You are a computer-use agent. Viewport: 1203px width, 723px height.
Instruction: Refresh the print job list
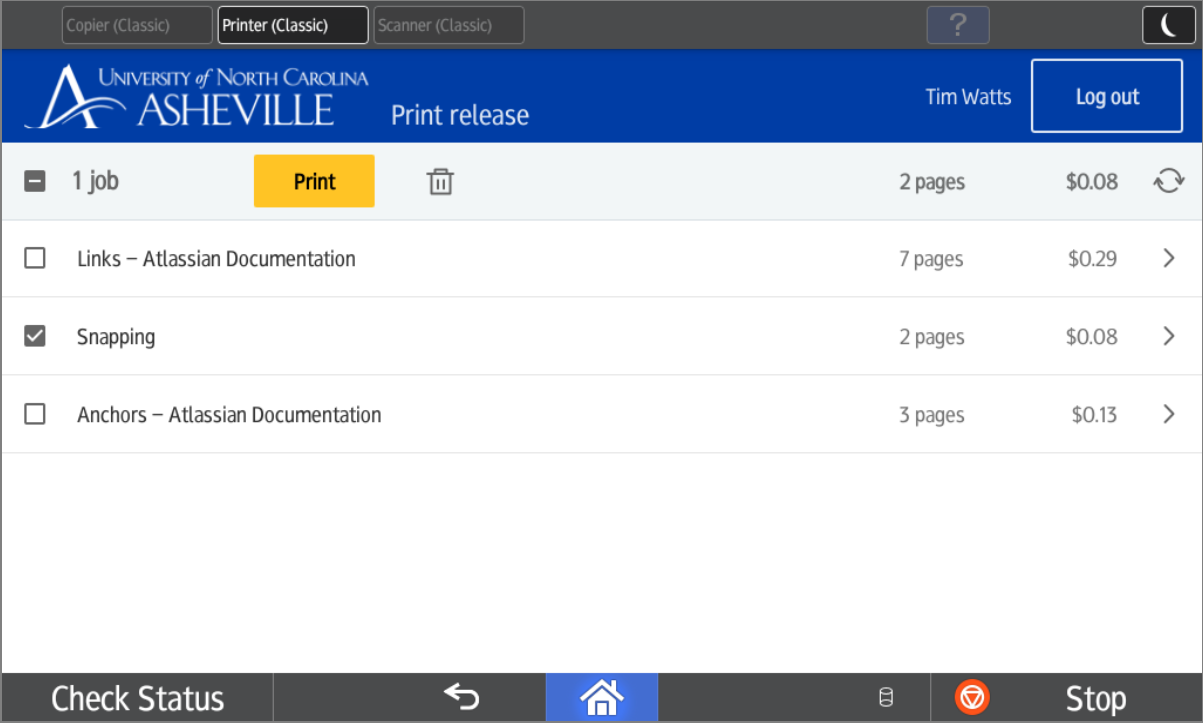[1168, 182]
